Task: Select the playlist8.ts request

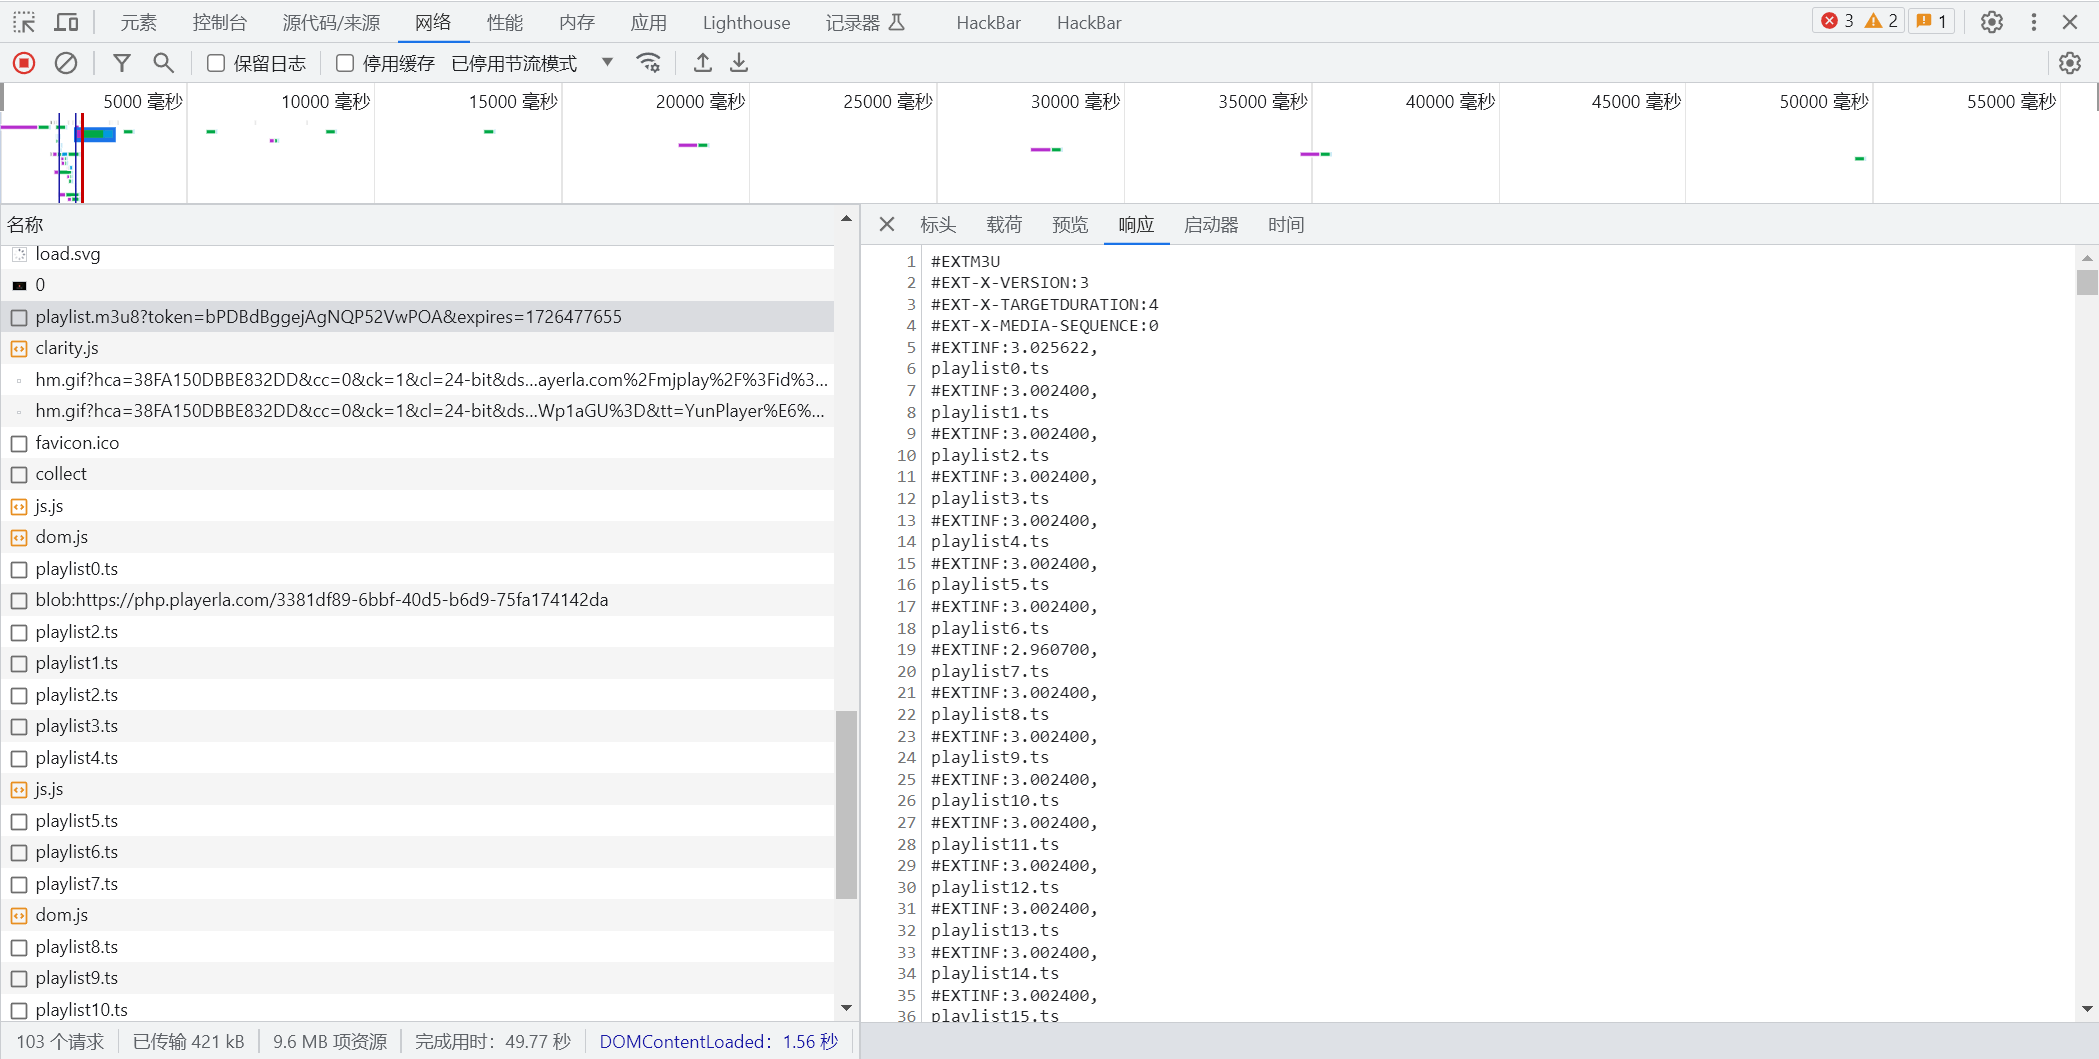Action: pos(417,947)
